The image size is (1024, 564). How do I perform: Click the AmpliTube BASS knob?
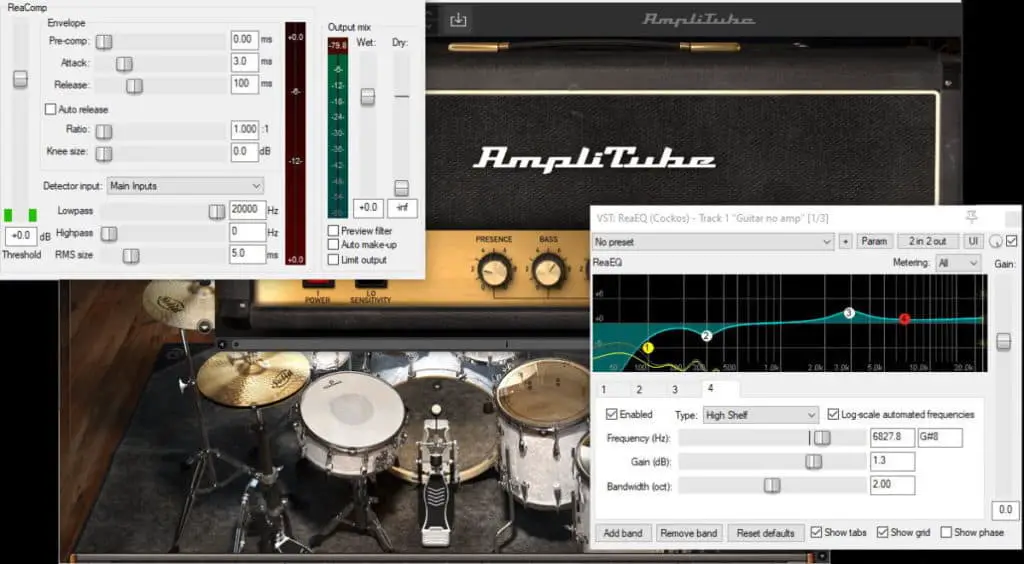549,270
